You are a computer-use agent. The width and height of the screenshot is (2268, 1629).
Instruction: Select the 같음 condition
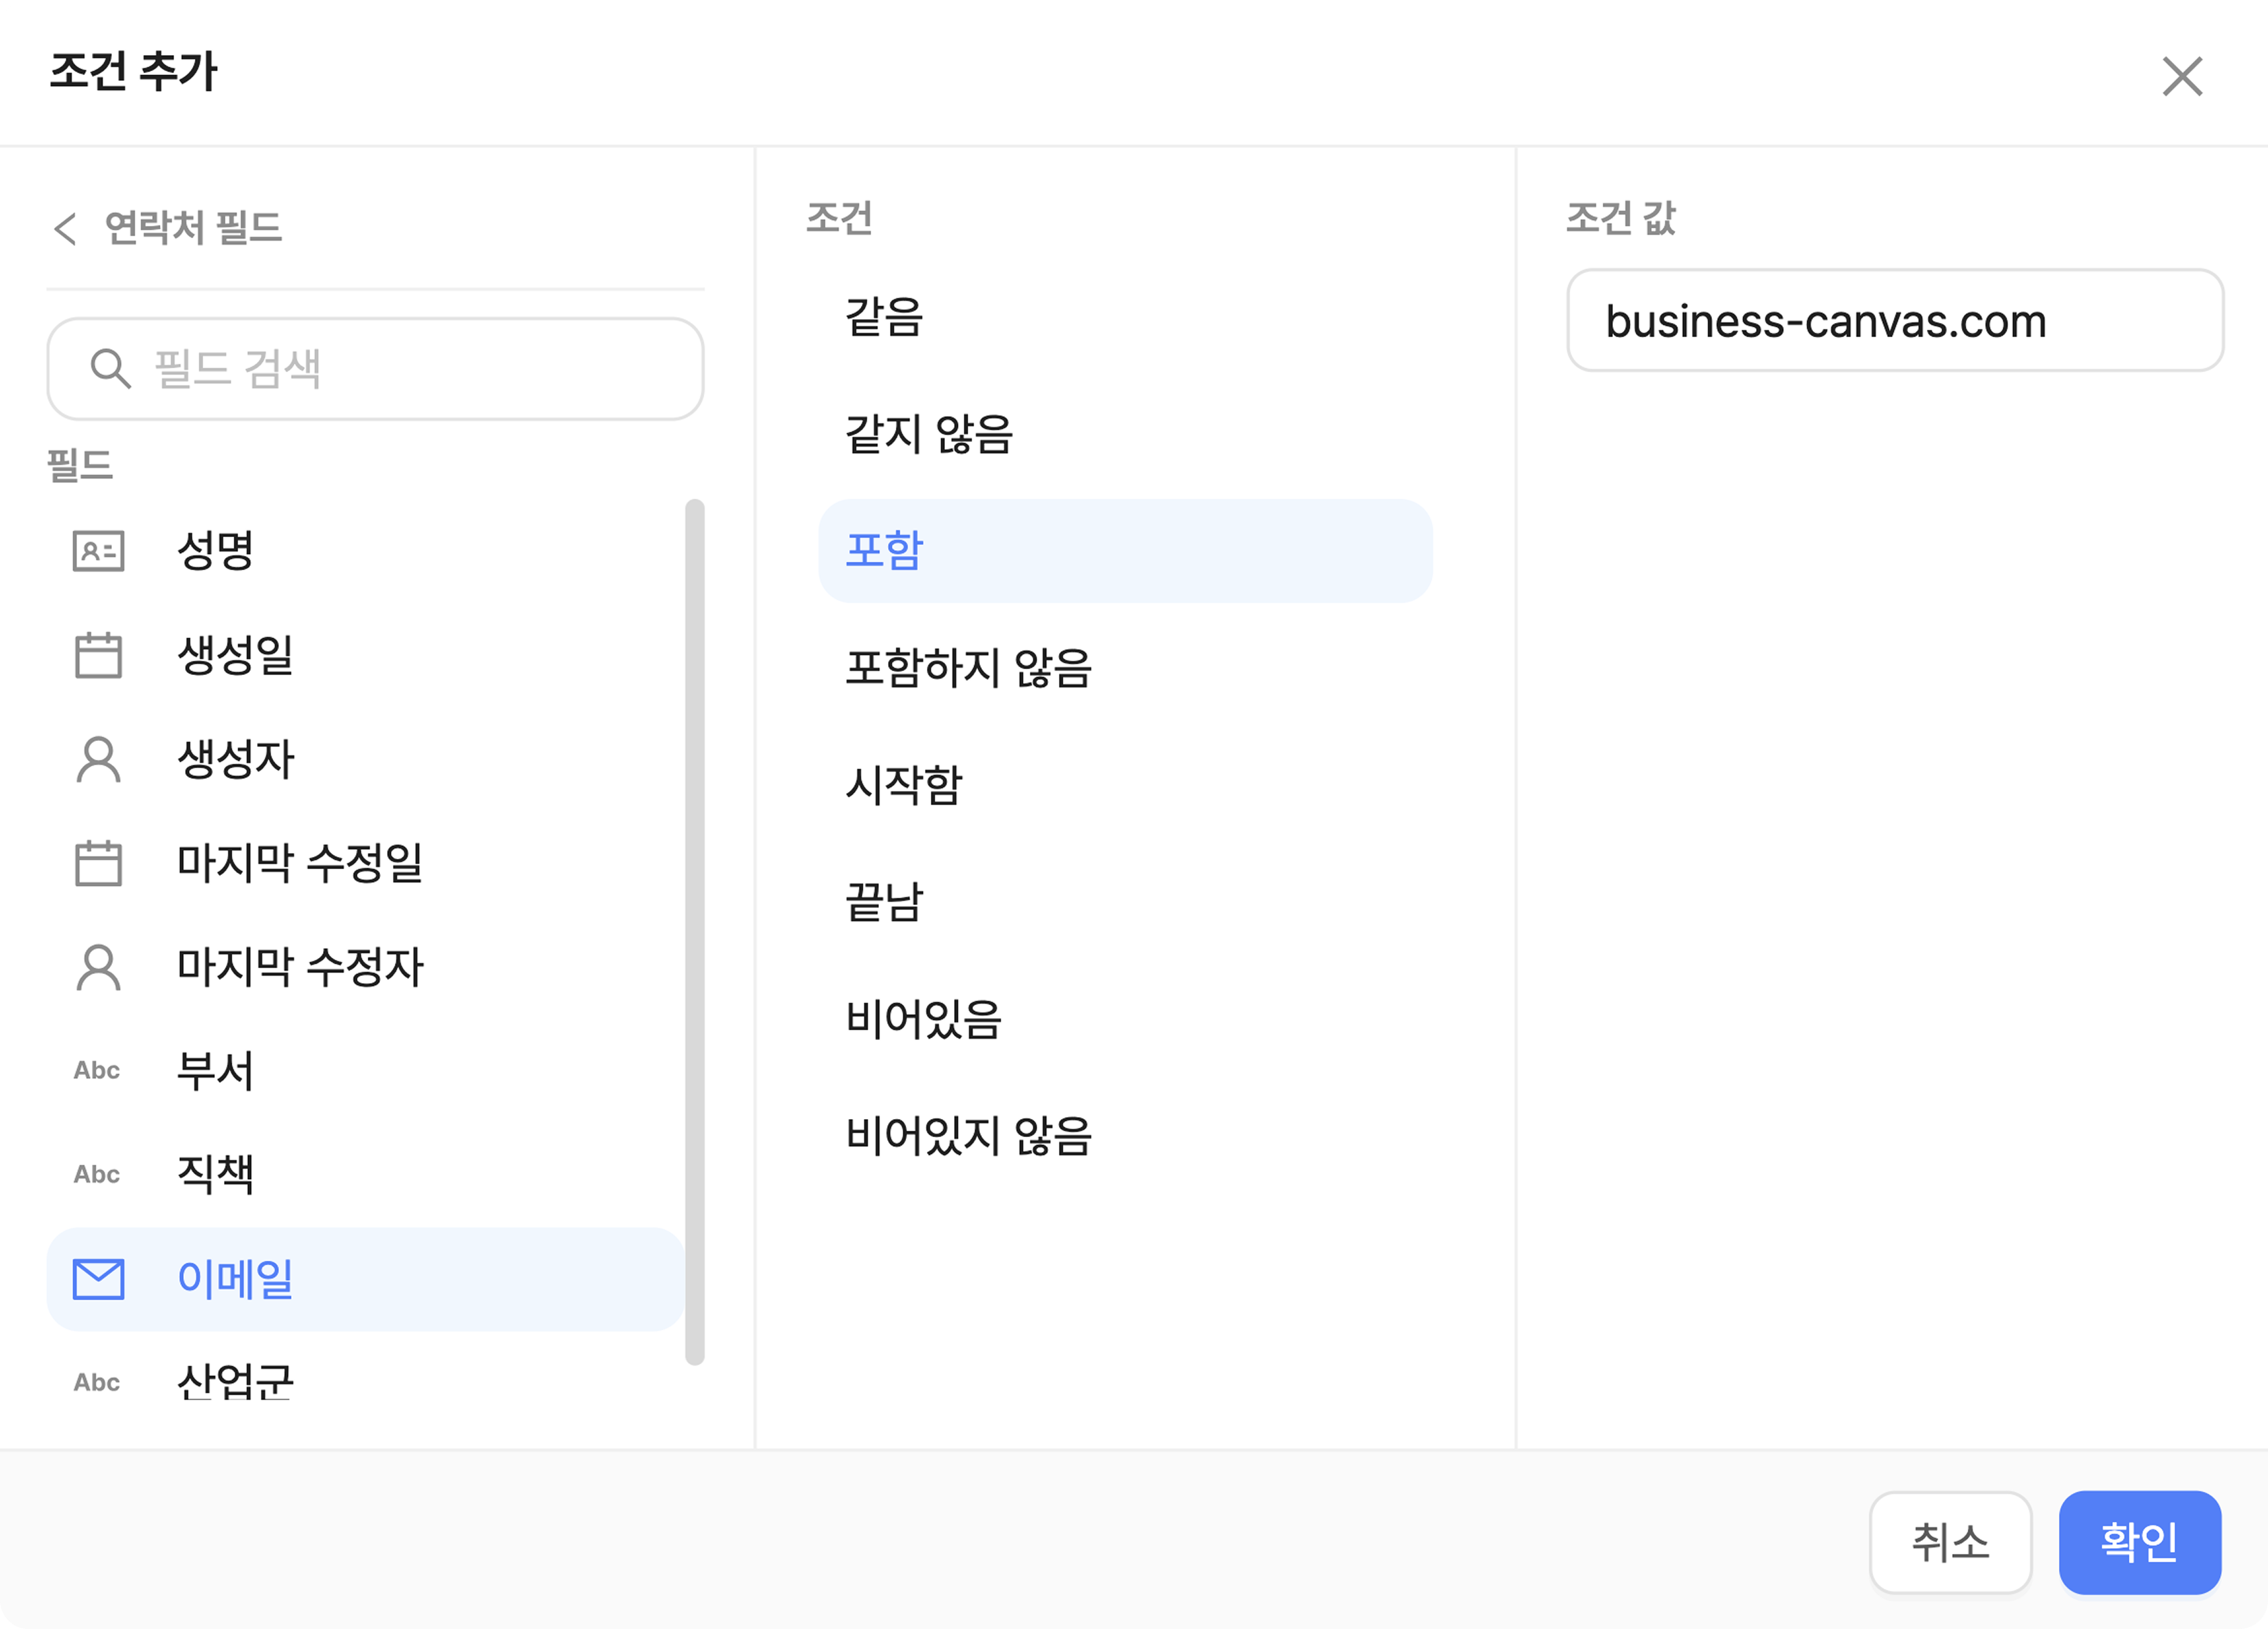click(884, 318)
